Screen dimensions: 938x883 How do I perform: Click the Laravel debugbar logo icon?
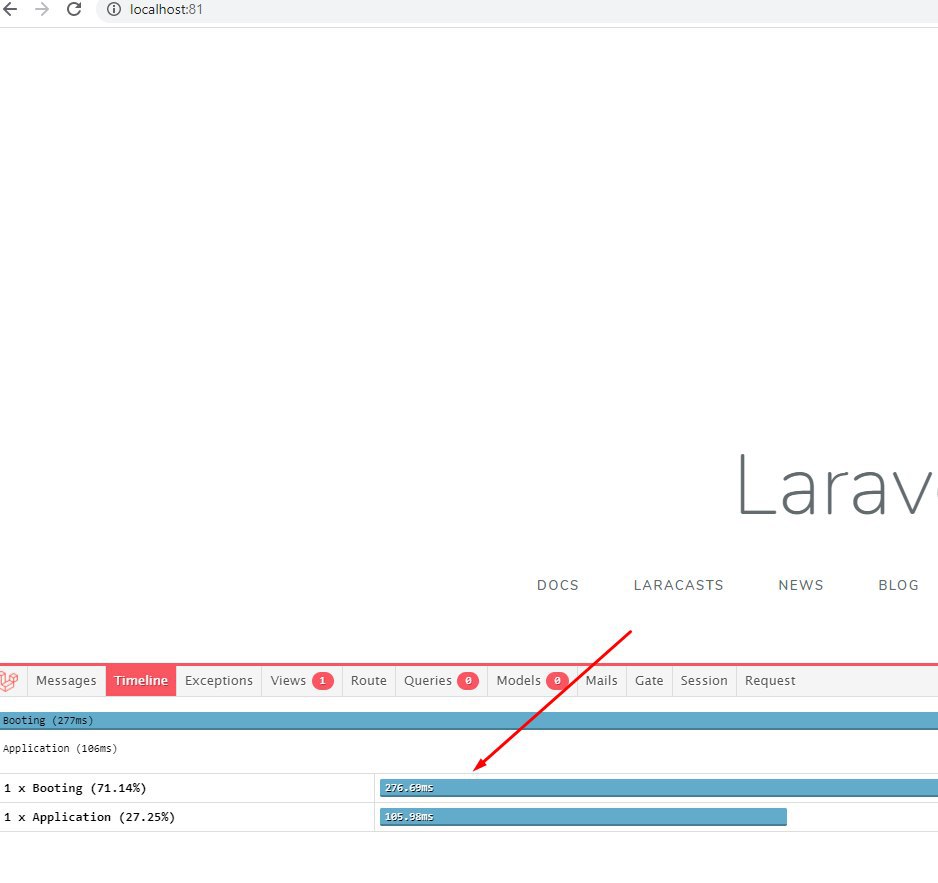pyautogui.click(x=9, y=681)
